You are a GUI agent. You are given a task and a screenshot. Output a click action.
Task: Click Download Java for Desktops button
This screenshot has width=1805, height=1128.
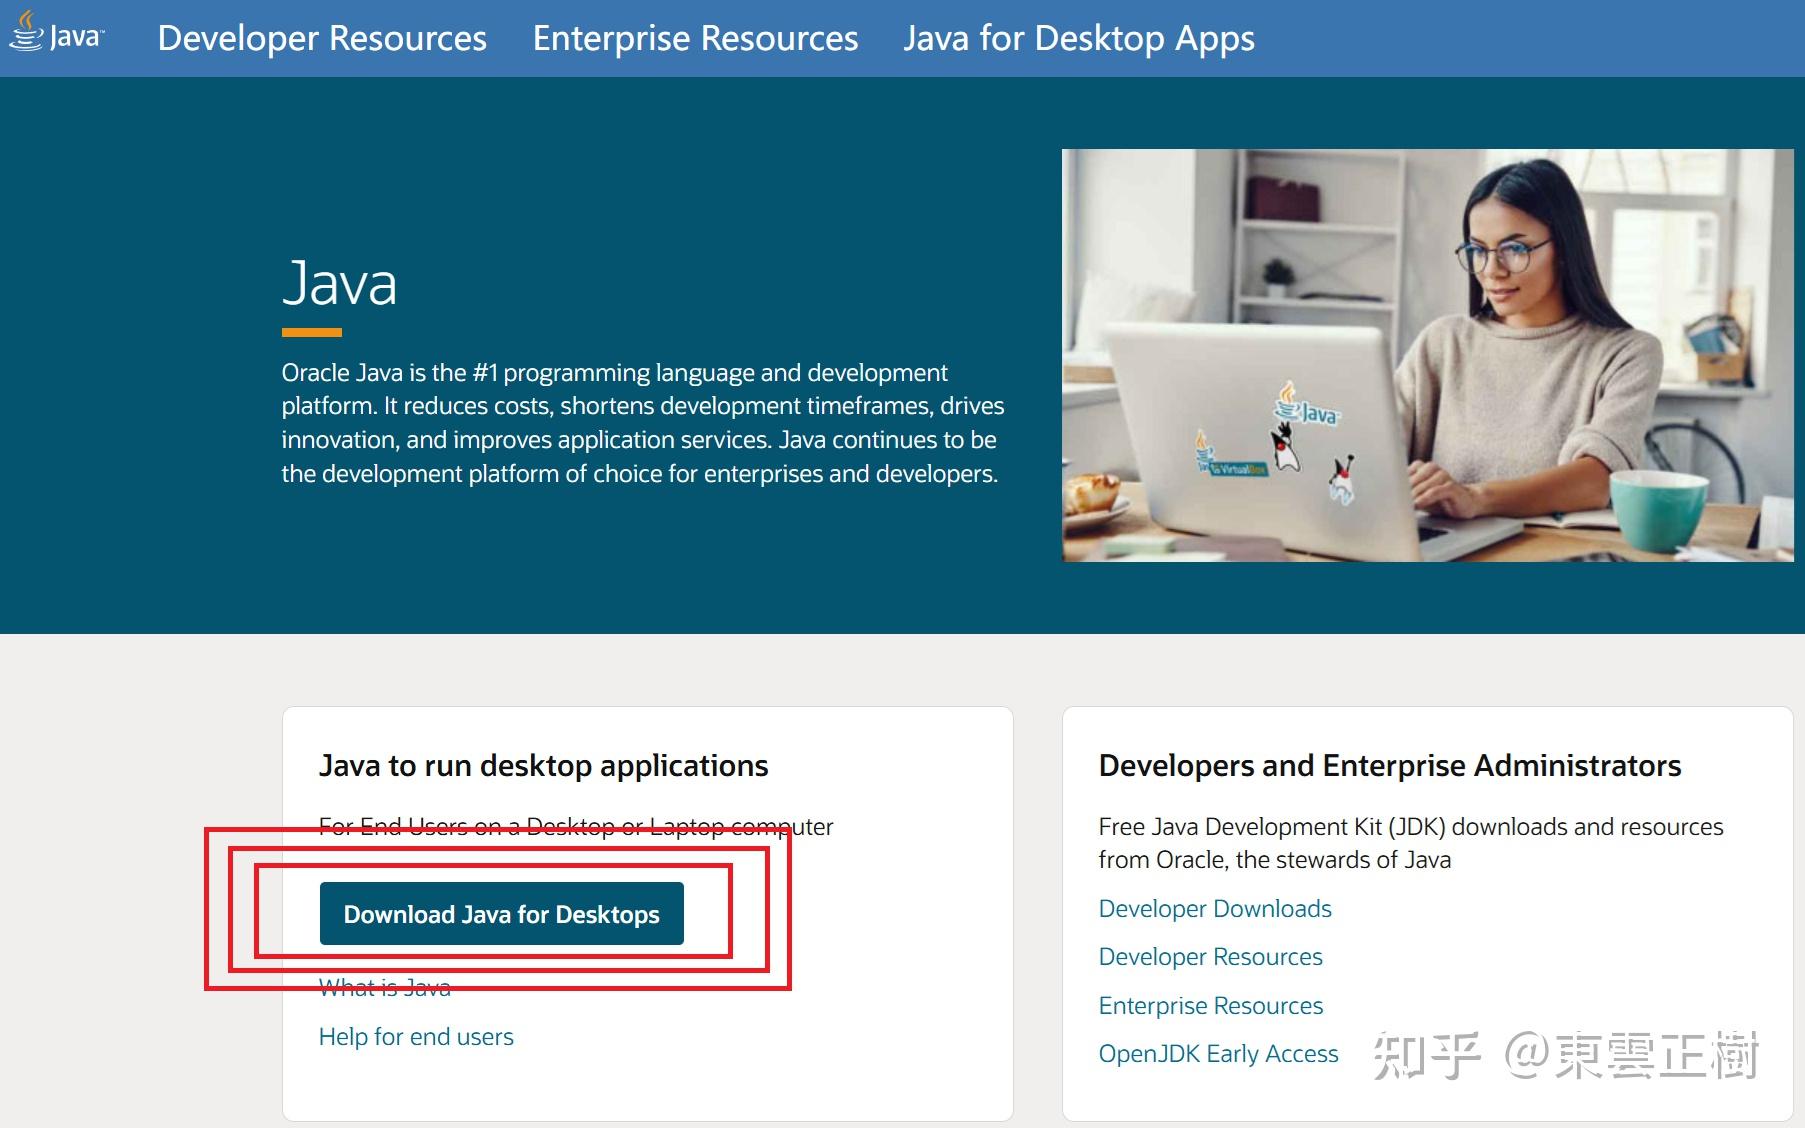(502, 913)
